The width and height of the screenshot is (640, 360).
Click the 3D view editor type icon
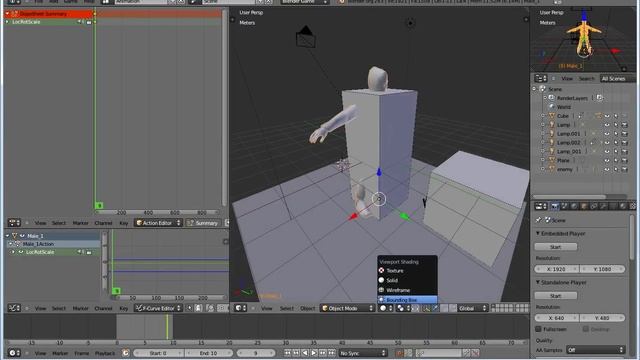240,309
